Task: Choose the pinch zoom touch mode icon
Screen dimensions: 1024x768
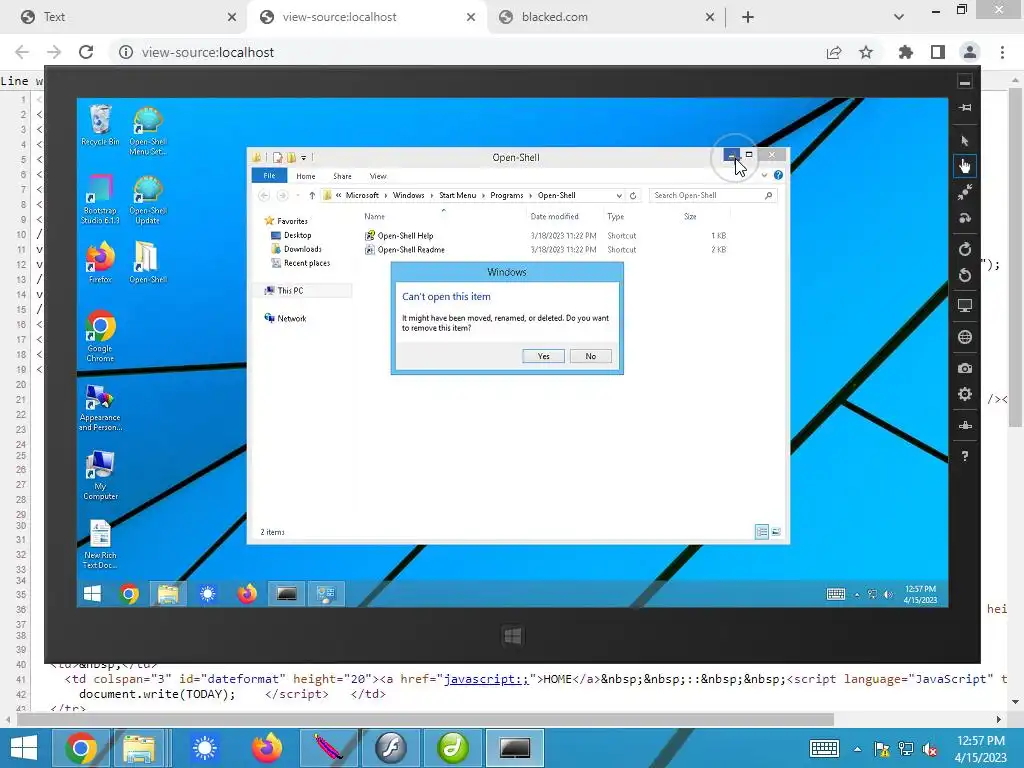Action: [x=965, y=192]
